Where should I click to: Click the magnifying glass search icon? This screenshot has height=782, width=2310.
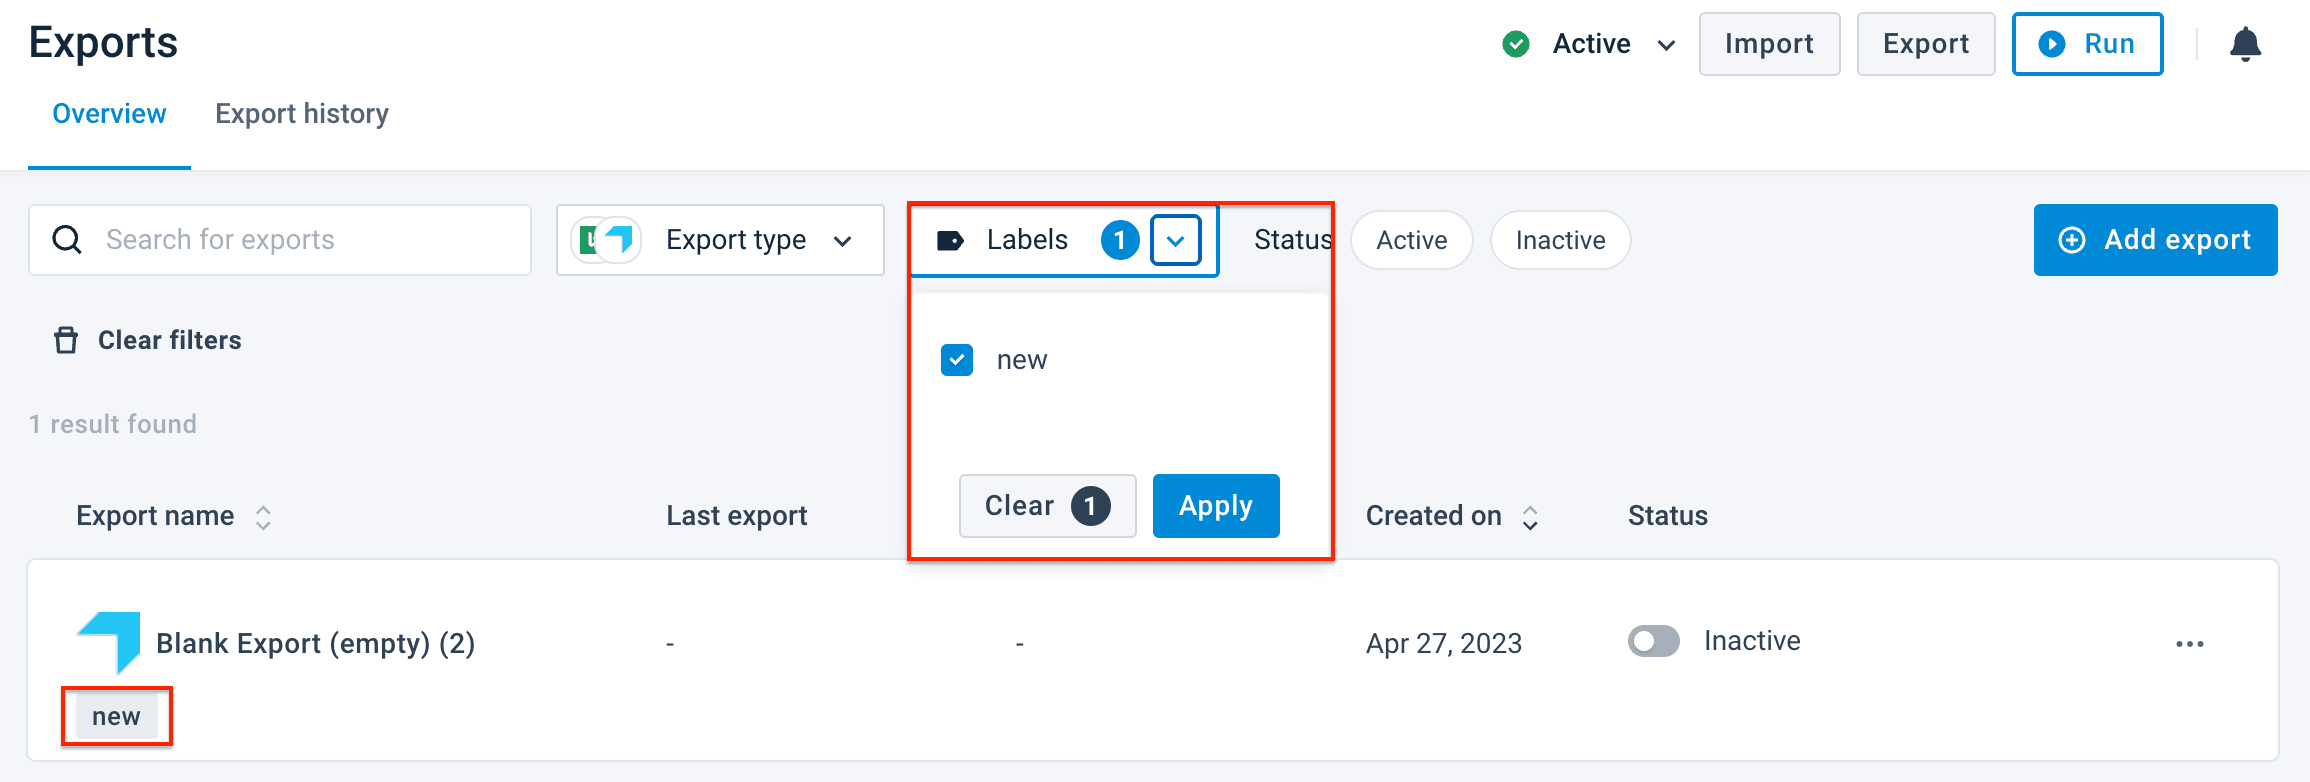[67, 240]
